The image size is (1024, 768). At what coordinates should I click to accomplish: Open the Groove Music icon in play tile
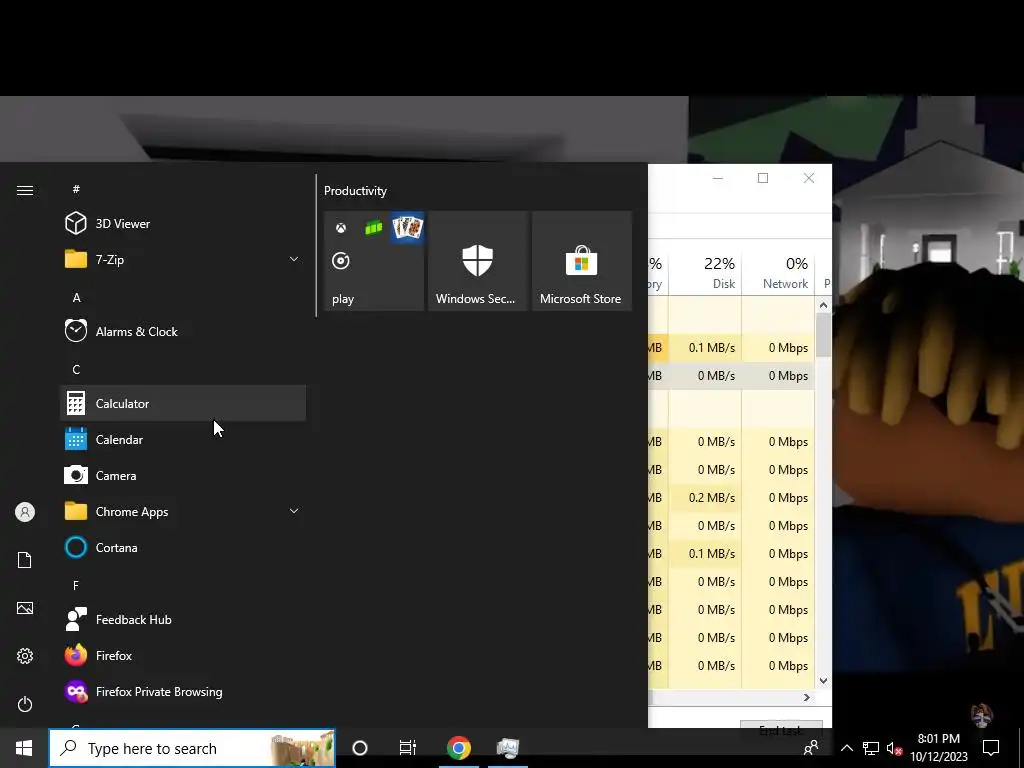point(341,261)
